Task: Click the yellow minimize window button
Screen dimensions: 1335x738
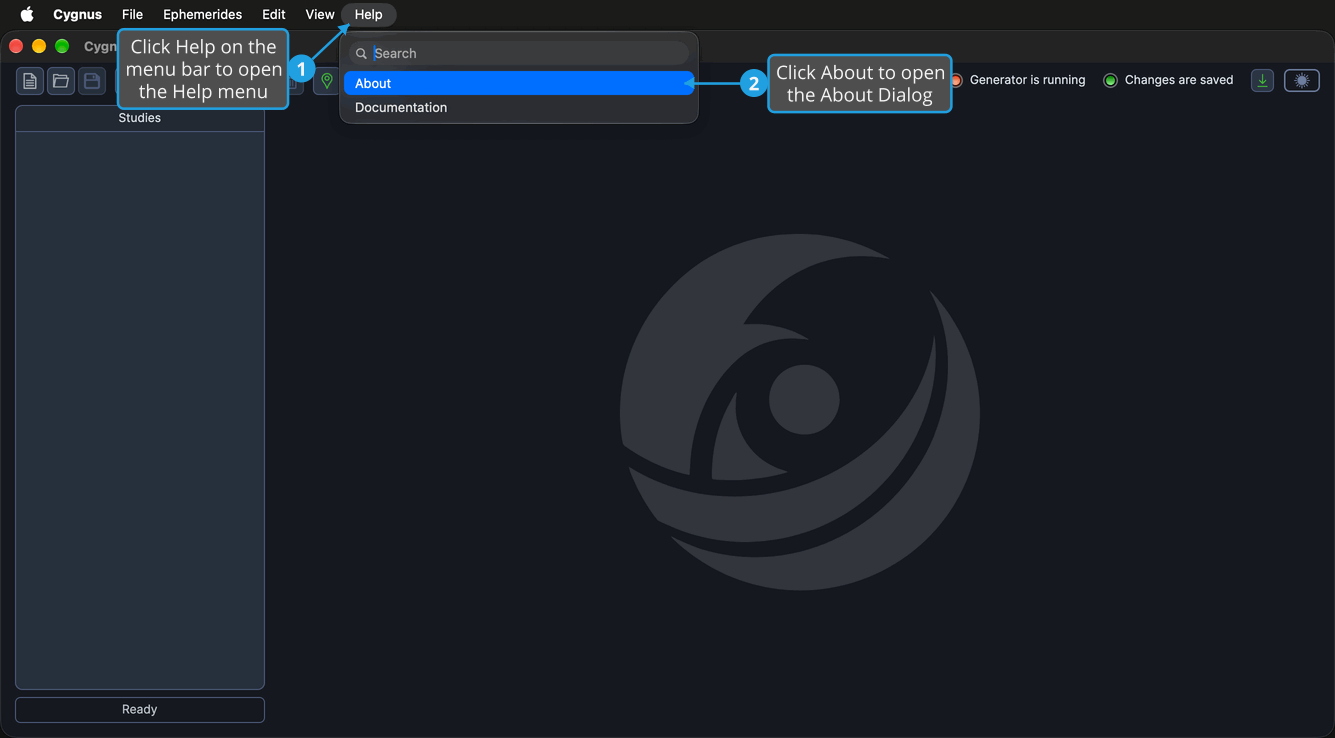Action: coord(39,46)
